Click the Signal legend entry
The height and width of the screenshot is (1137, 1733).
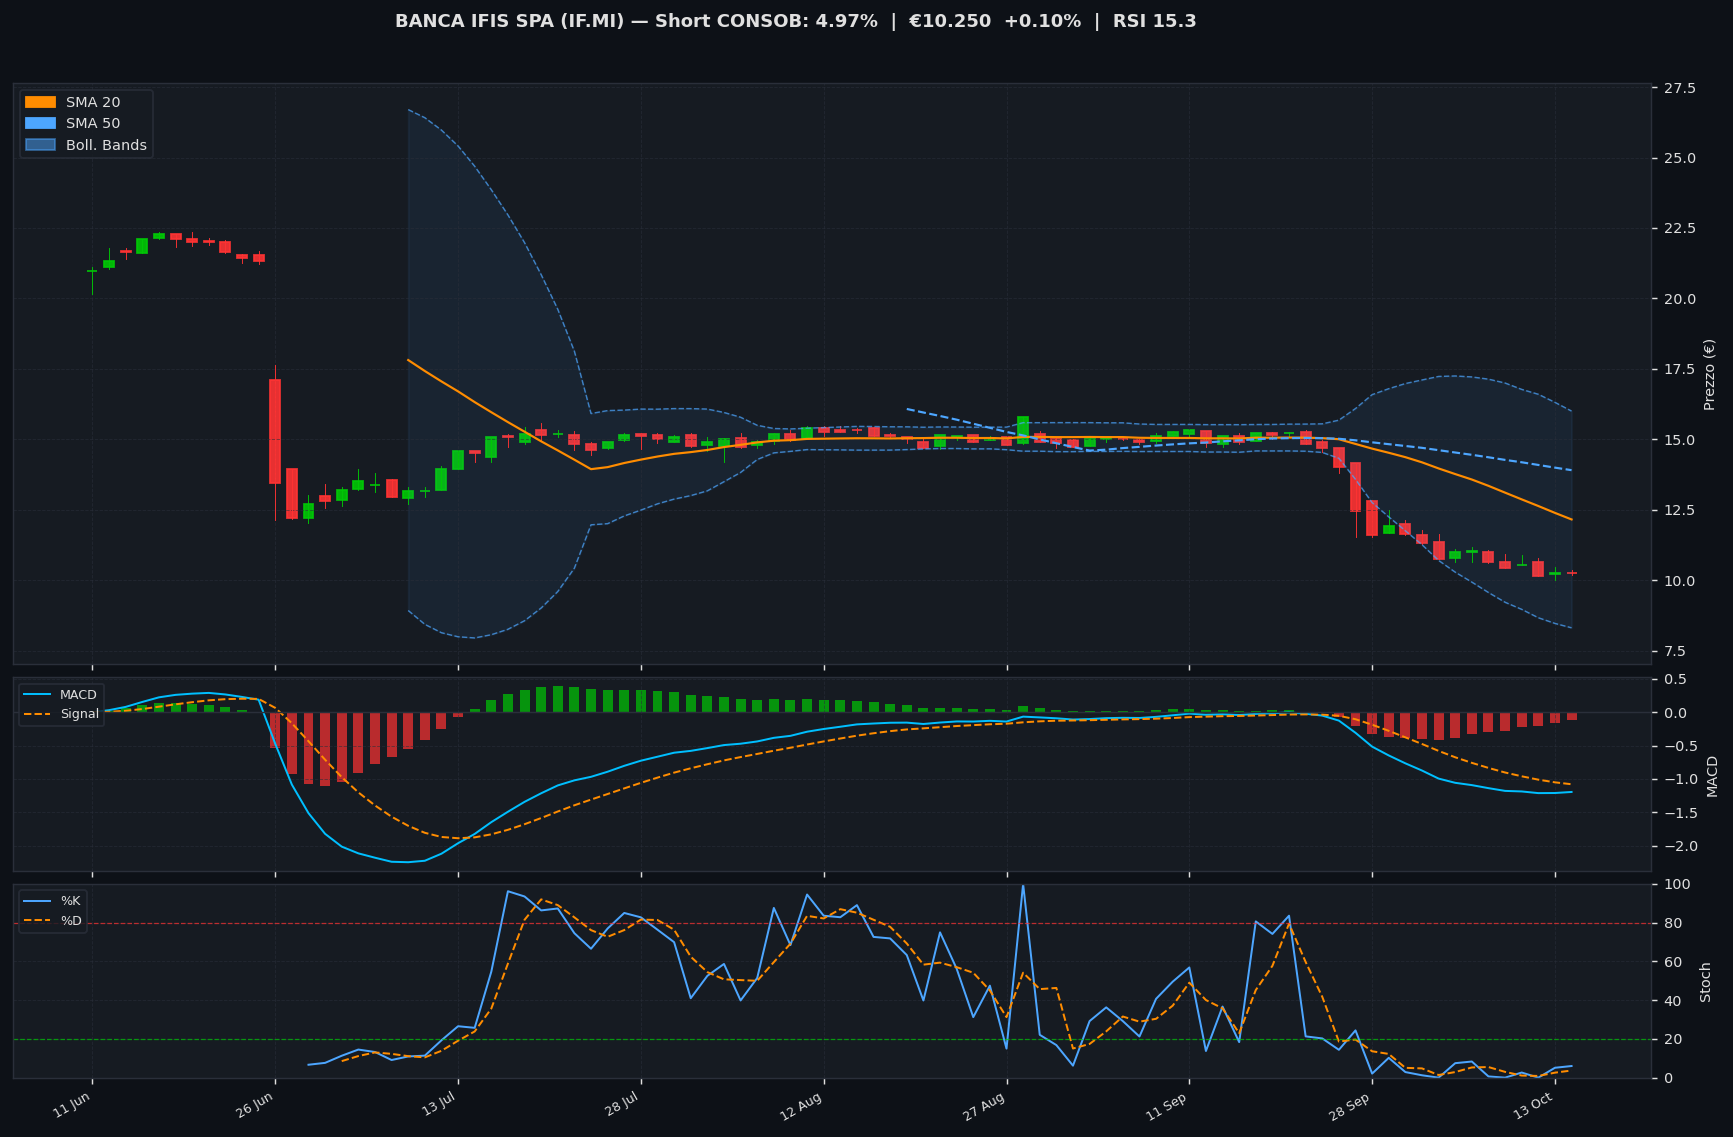point(60,714)
